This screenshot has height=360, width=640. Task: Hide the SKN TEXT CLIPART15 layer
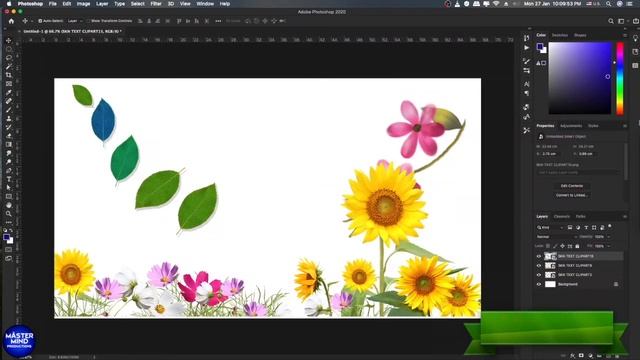coord(539,256)
